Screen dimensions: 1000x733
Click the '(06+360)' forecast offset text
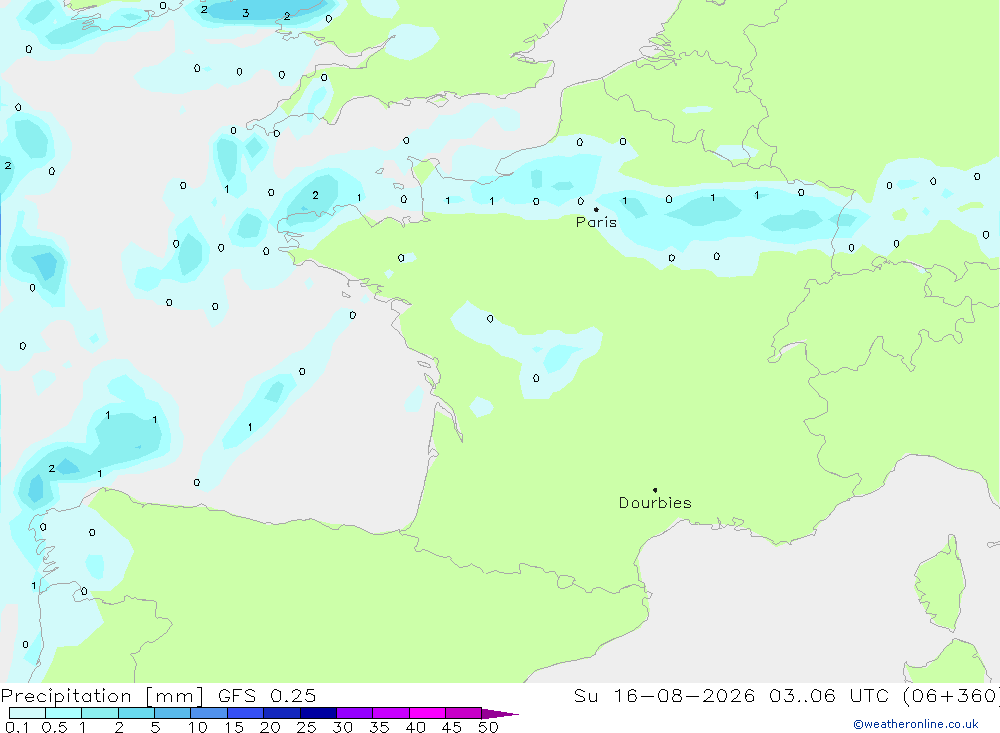coord(950,695)
